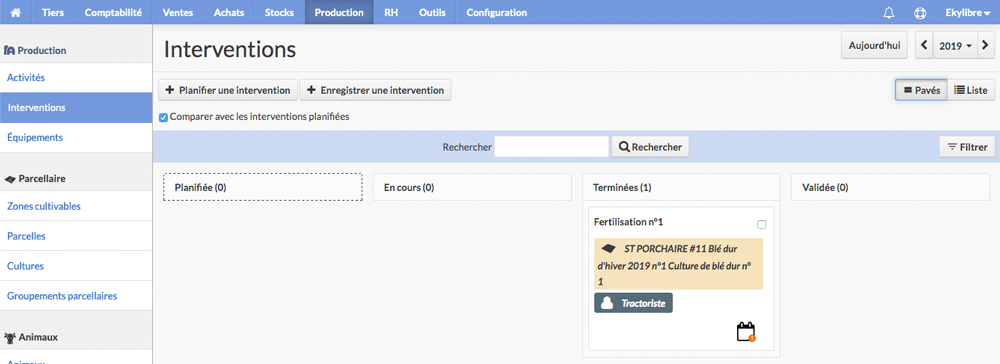Switch to Liste view
This screenshot has height=364, width=1000.
pos(971,91)
